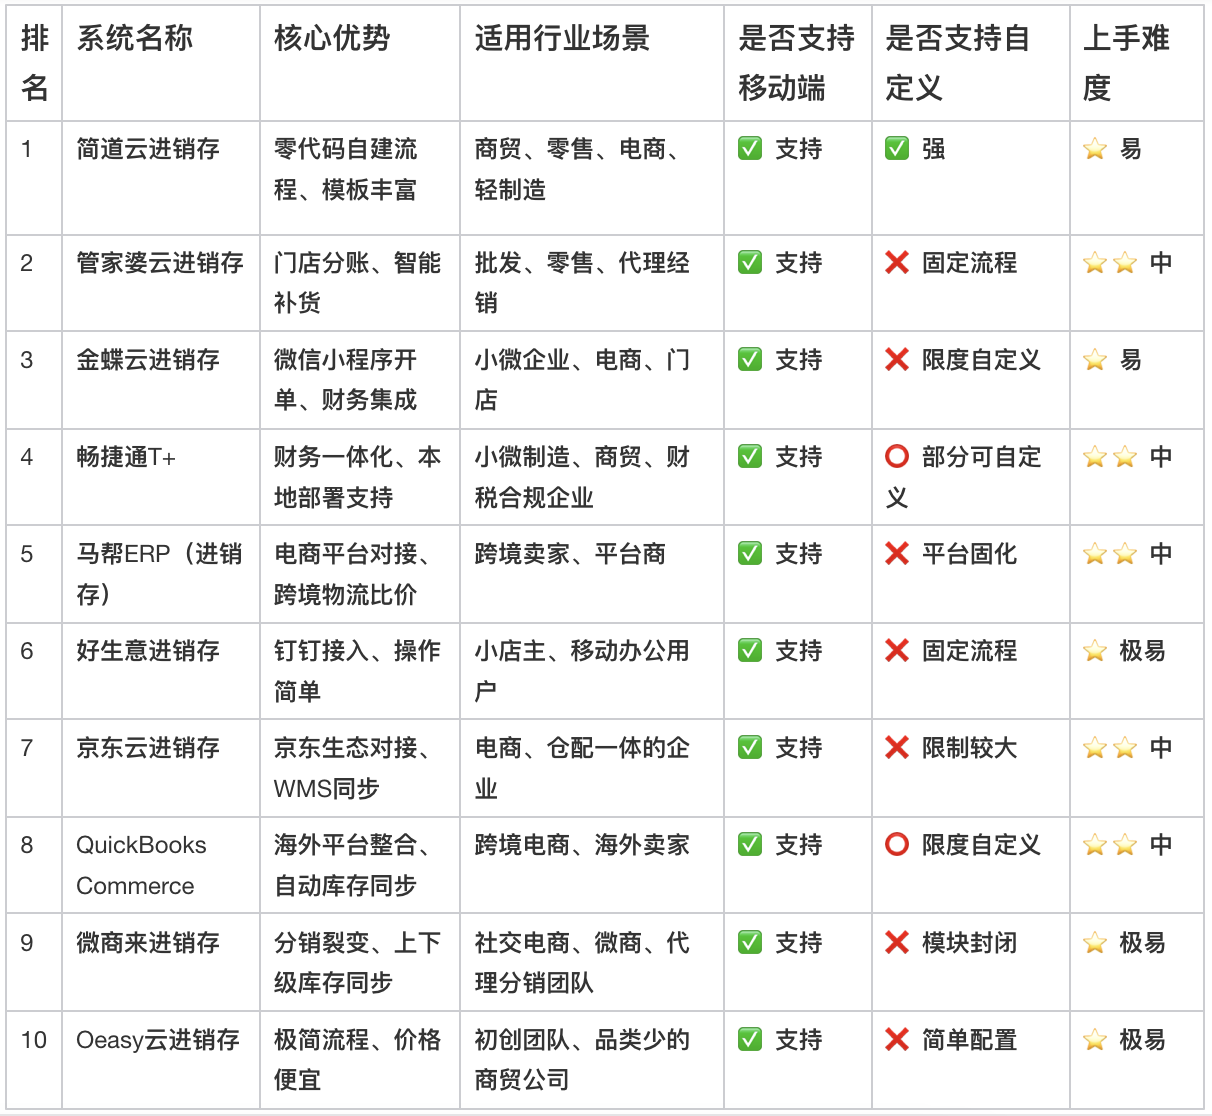The width and height of the screenshot is (1212, 1116).
Task: Click the 钉钉接入、操作简单 cell
Action: (360, 671)
